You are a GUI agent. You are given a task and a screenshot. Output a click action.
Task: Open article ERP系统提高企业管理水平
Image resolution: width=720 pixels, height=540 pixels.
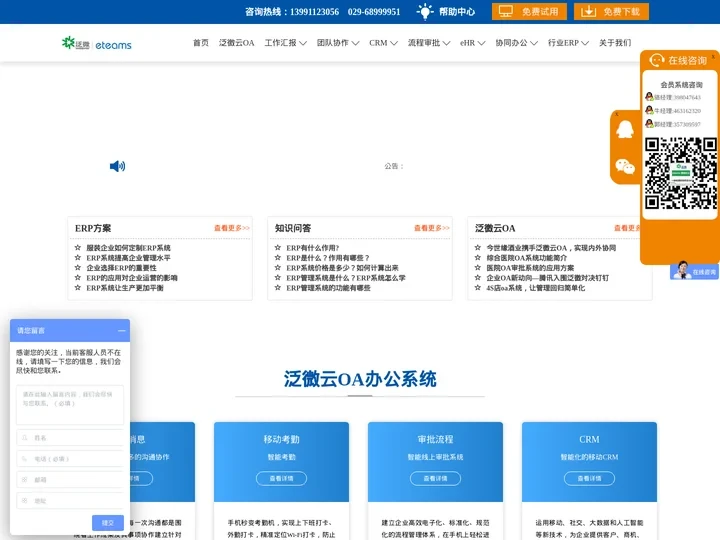click(129, 258)
